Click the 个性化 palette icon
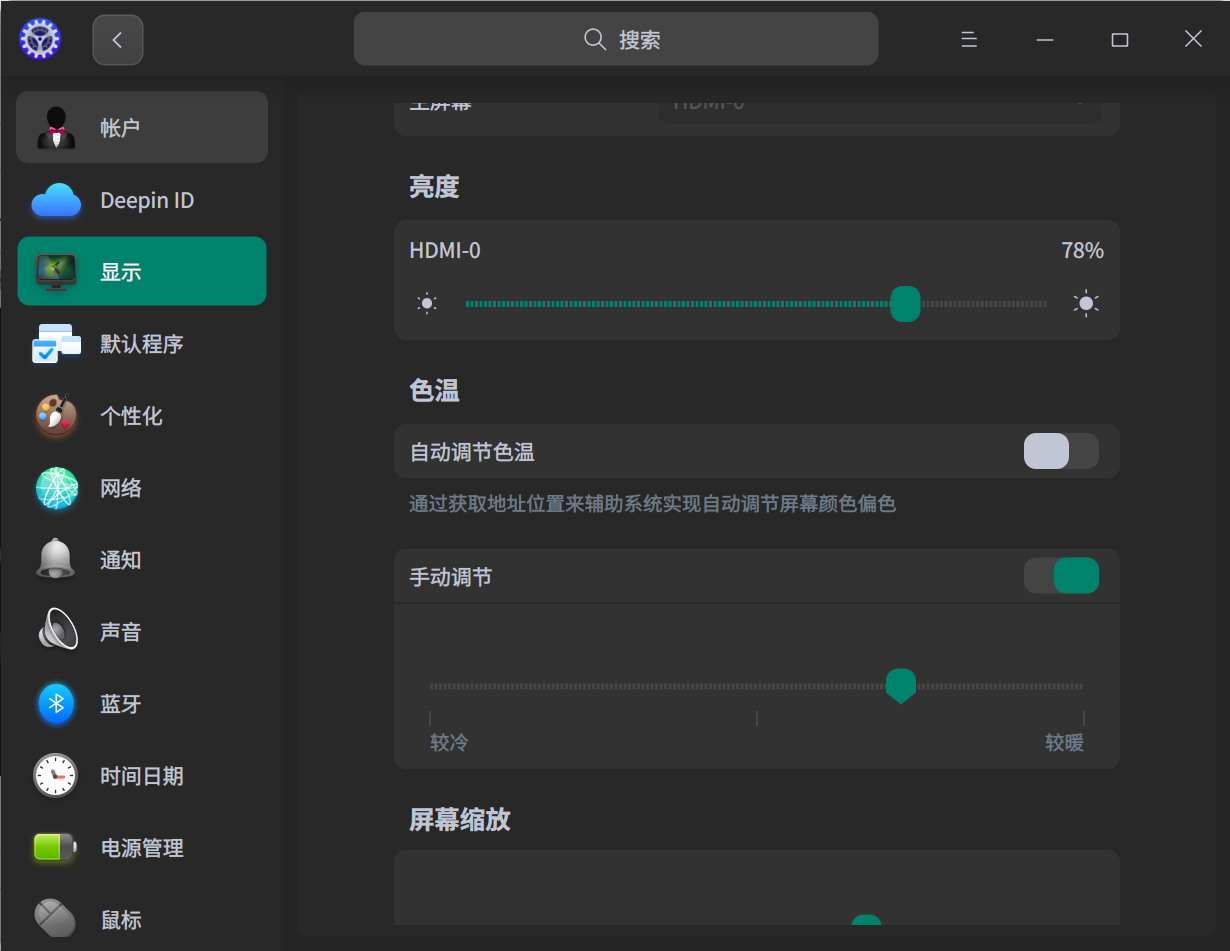The image size is (1230, 951). click(x=56, y=416)
